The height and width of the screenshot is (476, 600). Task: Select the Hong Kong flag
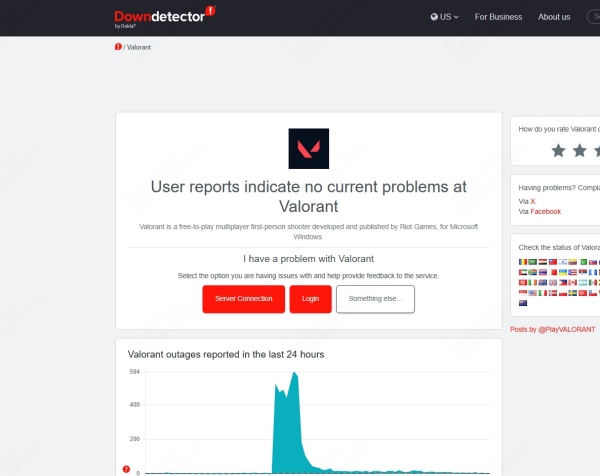point(523,282)
